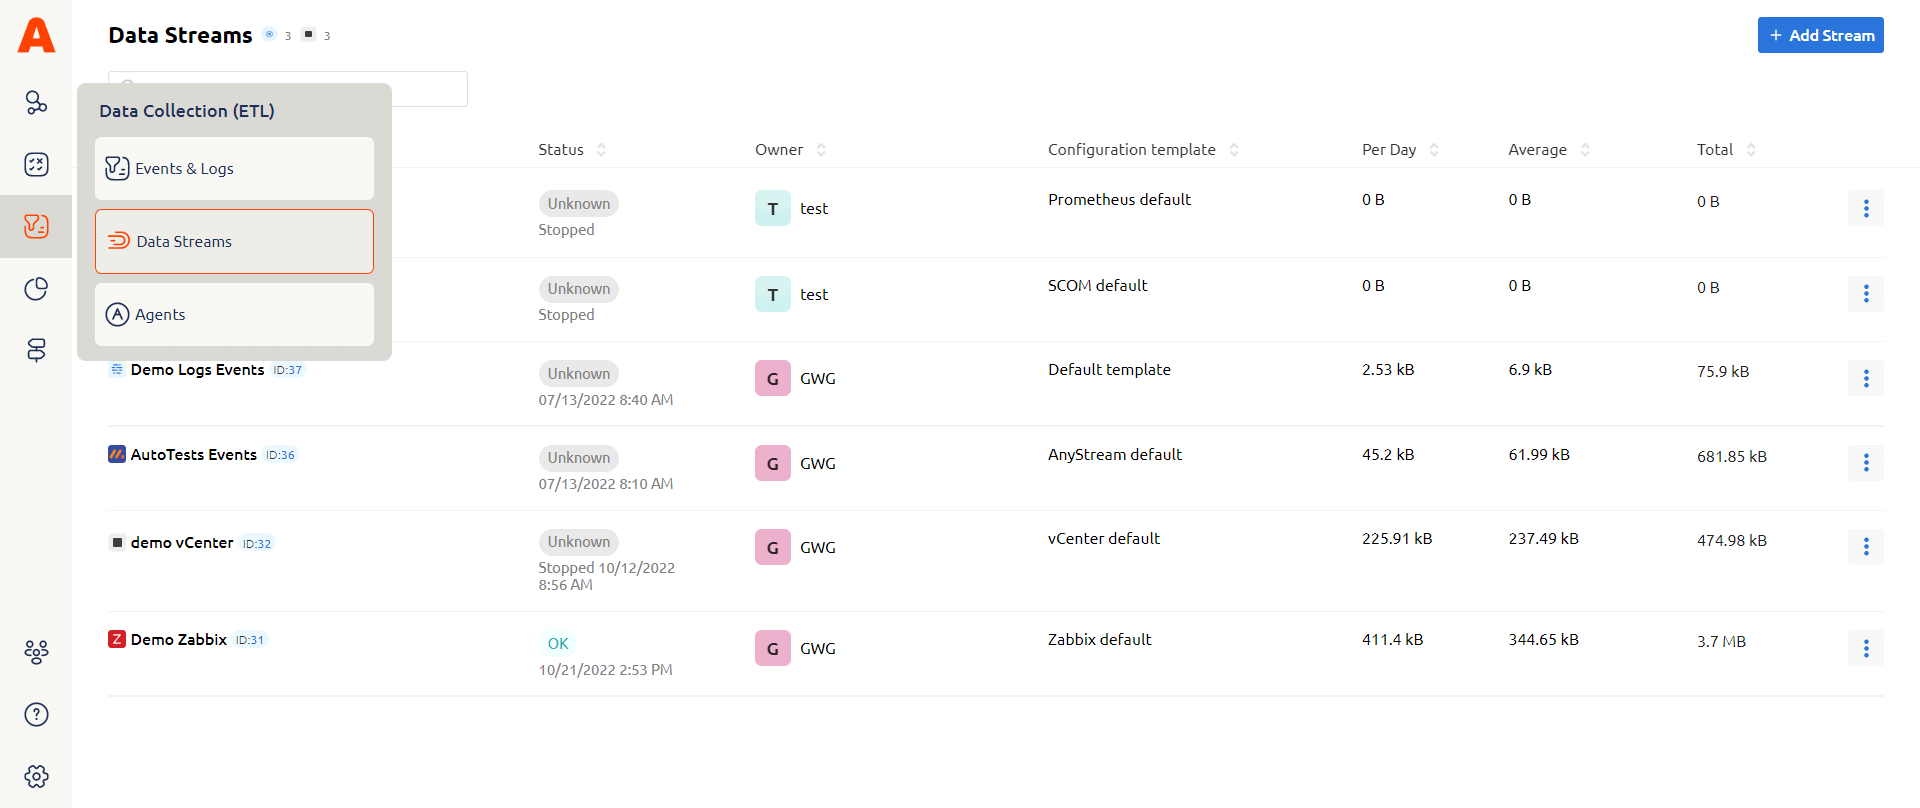Open Agents menu item
The height and width of the screenshot is (808, 1920).
pos(234,314)
